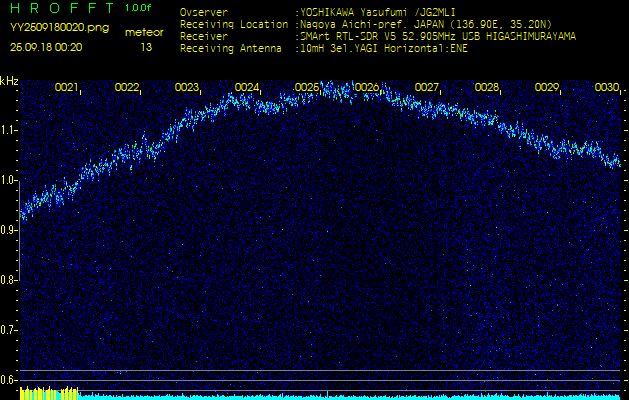629x400 pixels.
Task: Select the 0027 time marker
Action: pyautogui.click(x=427, y=88)
